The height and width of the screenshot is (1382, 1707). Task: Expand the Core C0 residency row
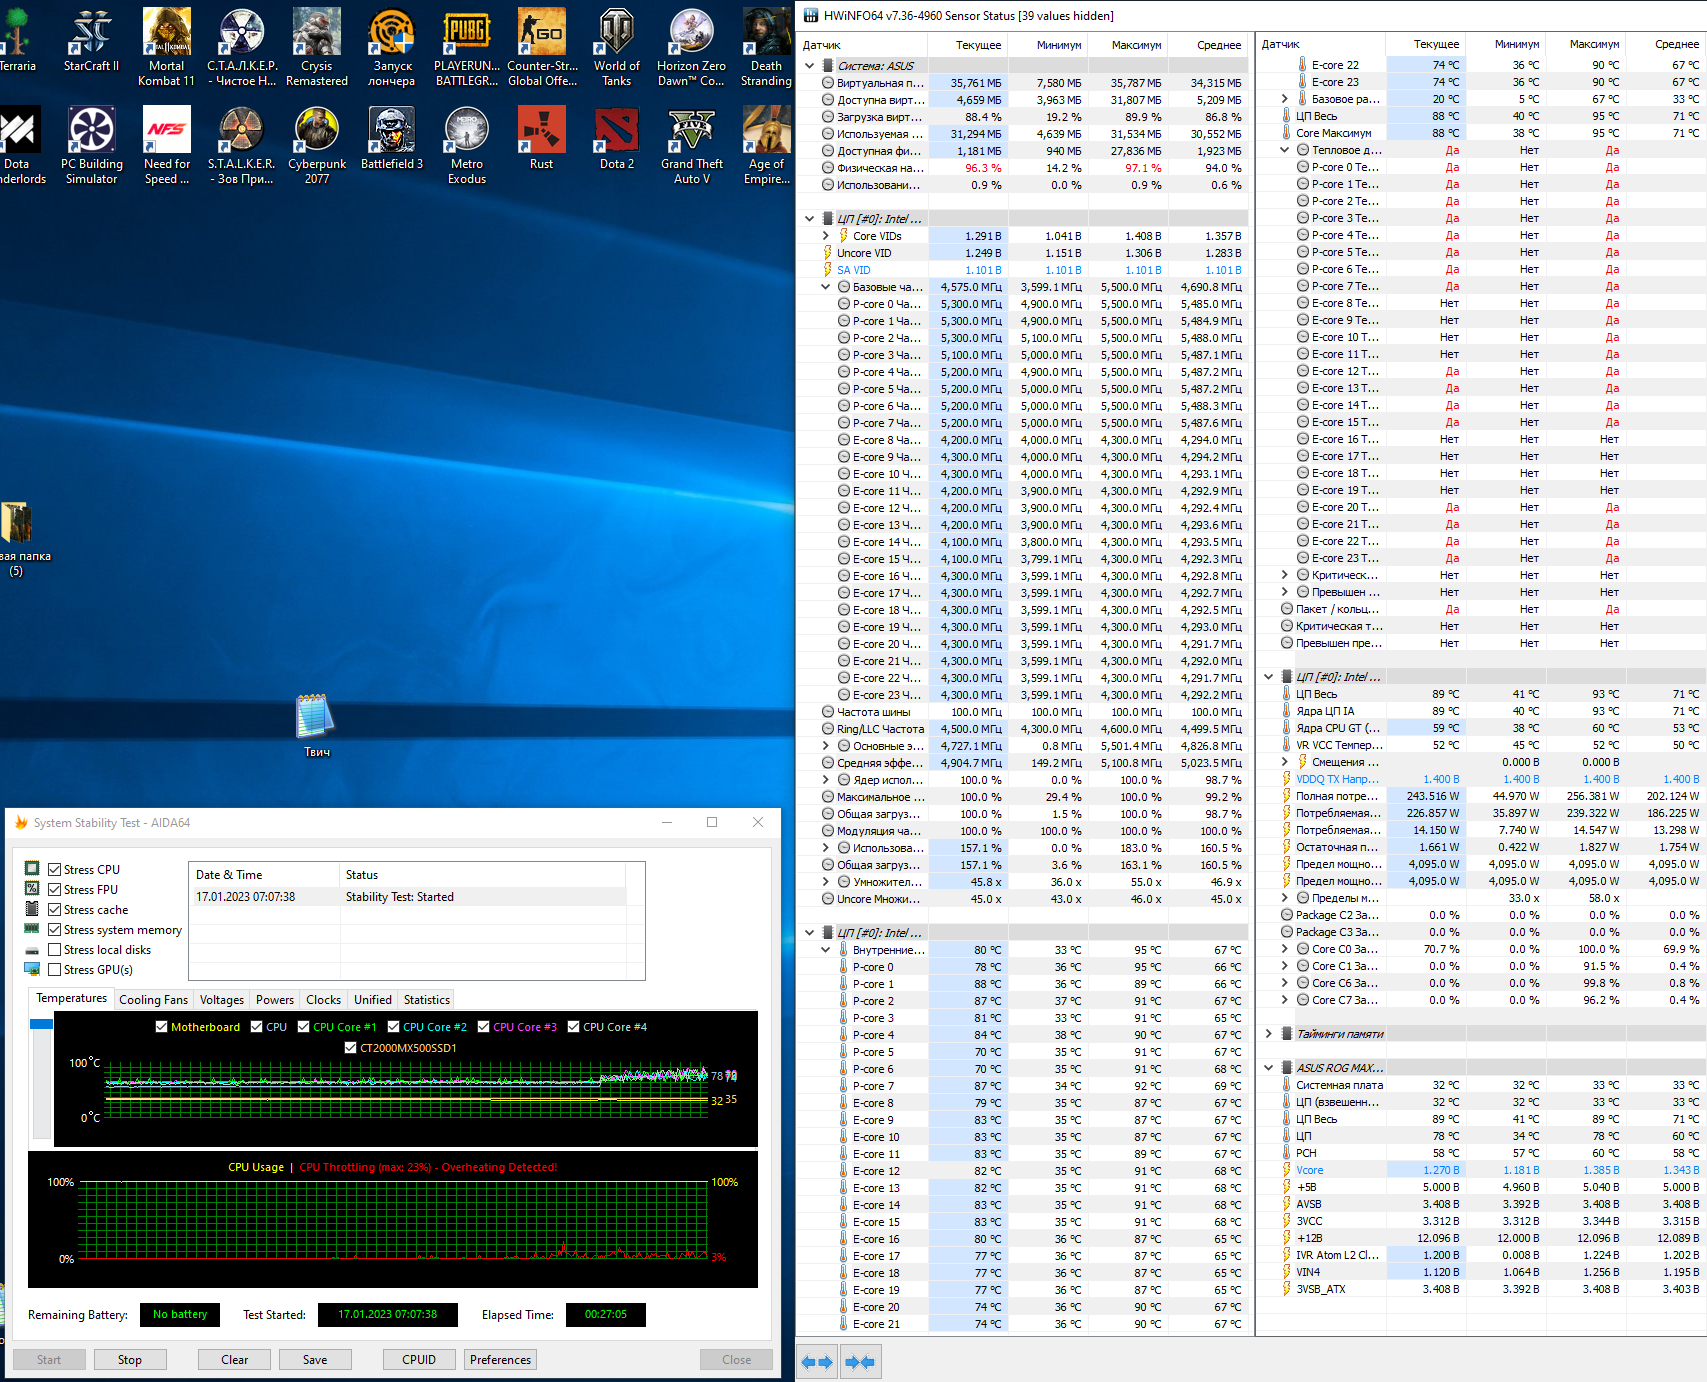(1285, 949)
